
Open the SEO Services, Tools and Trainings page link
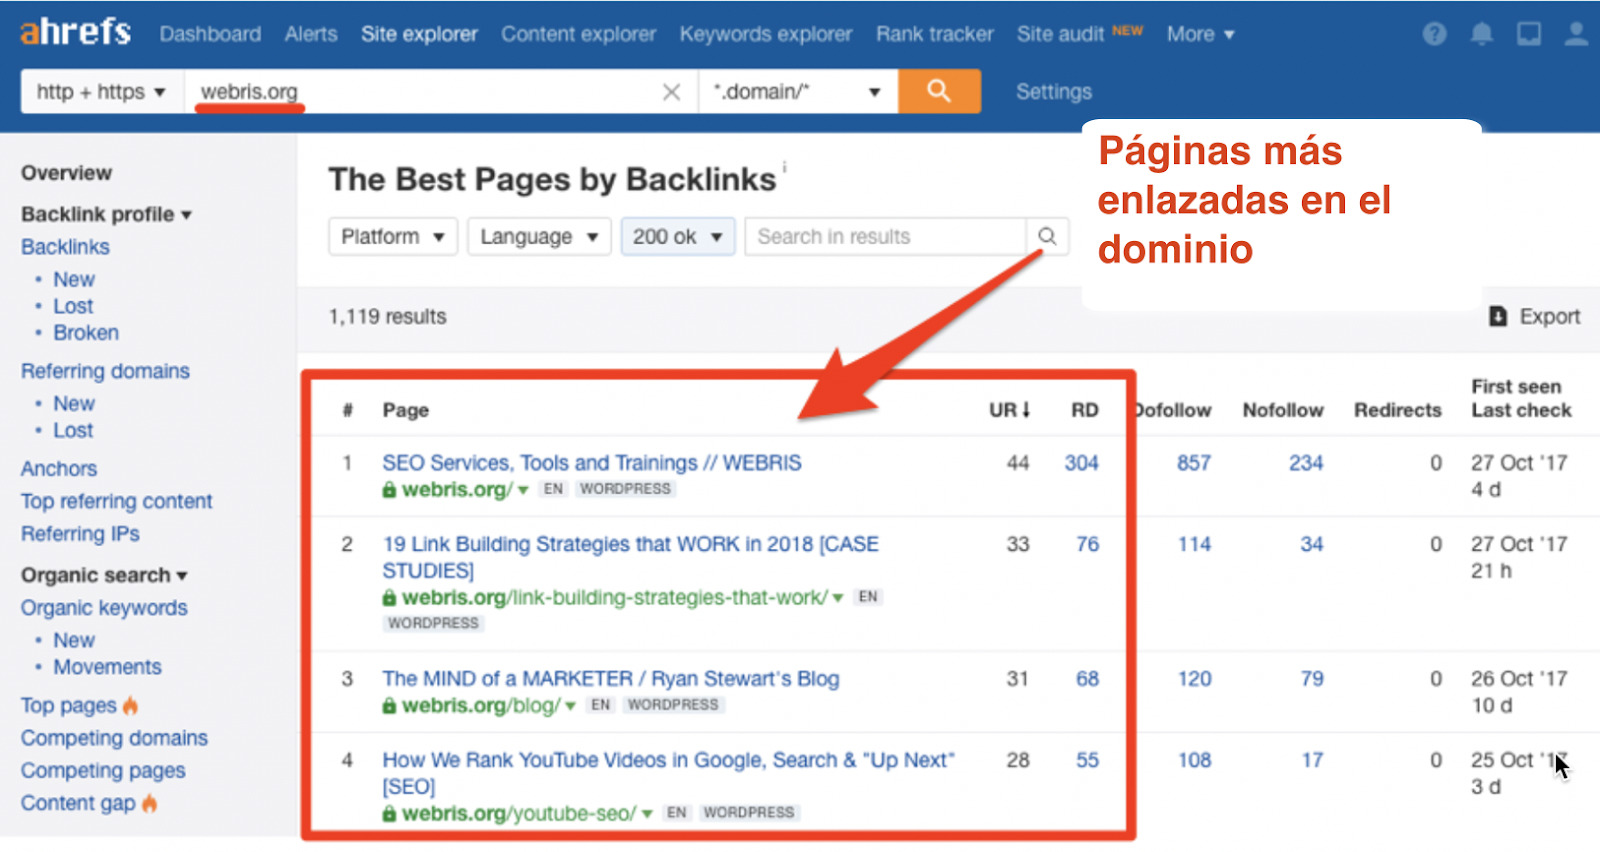pos(592,463)
